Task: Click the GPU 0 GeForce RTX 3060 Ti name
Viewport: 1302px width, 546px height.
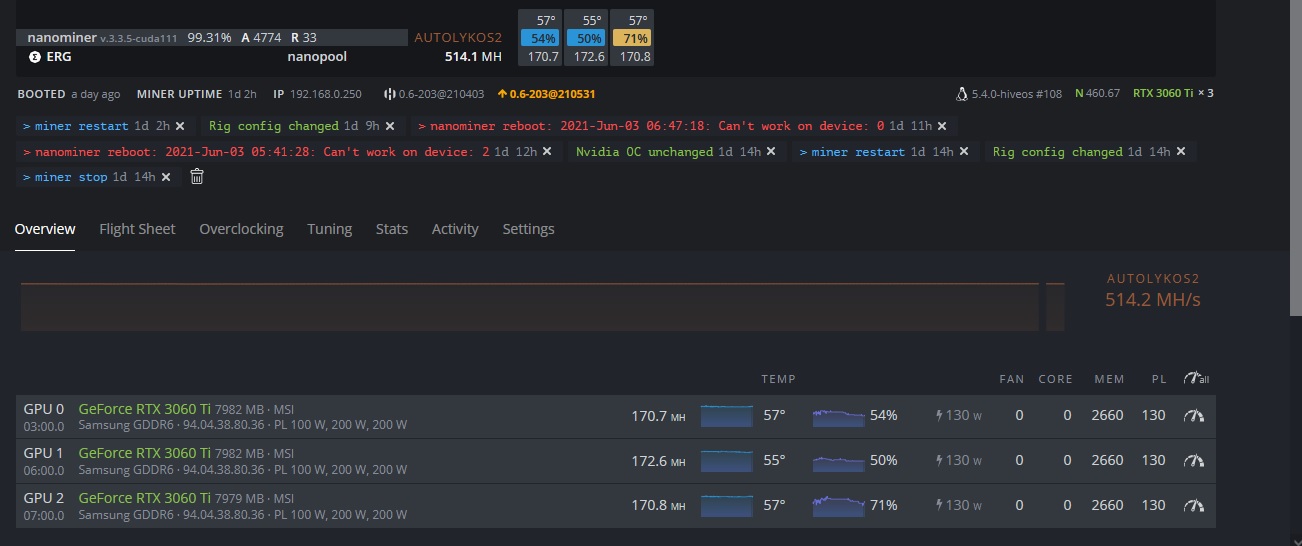Action: [143, 408]
